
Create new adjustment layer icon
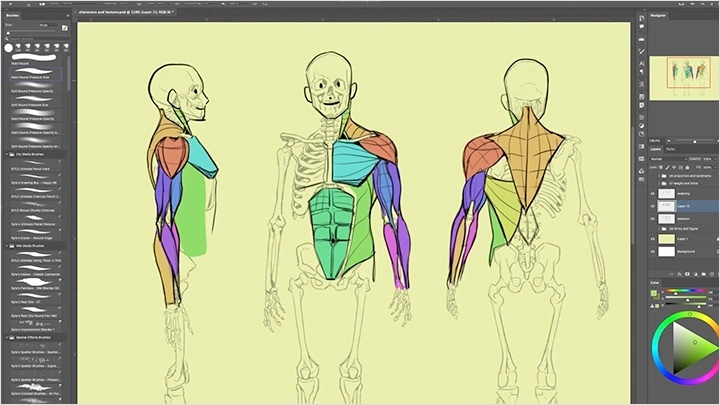pos(695,274)
